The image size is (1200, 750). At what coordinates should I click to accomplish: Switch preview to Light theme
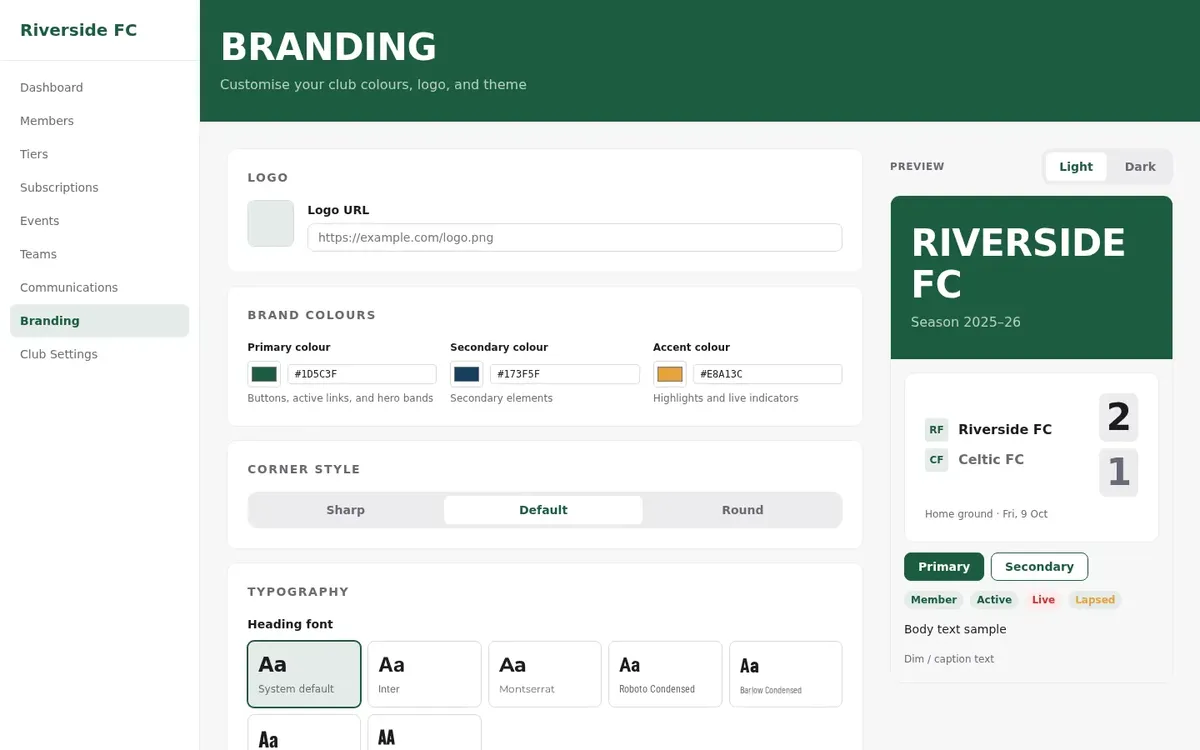pyautogui.click(x=1076, y=167)
